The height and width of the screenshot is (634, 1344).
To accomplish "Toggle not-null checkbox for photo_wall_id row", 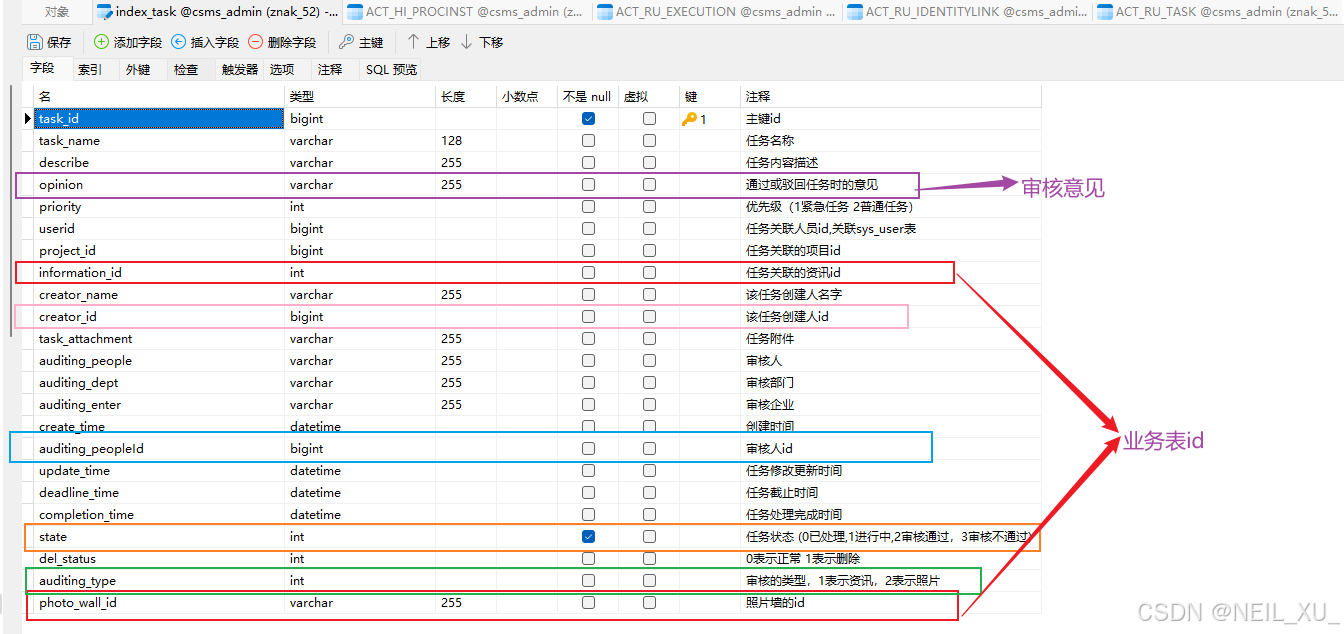I will click(x=588, y=602).
